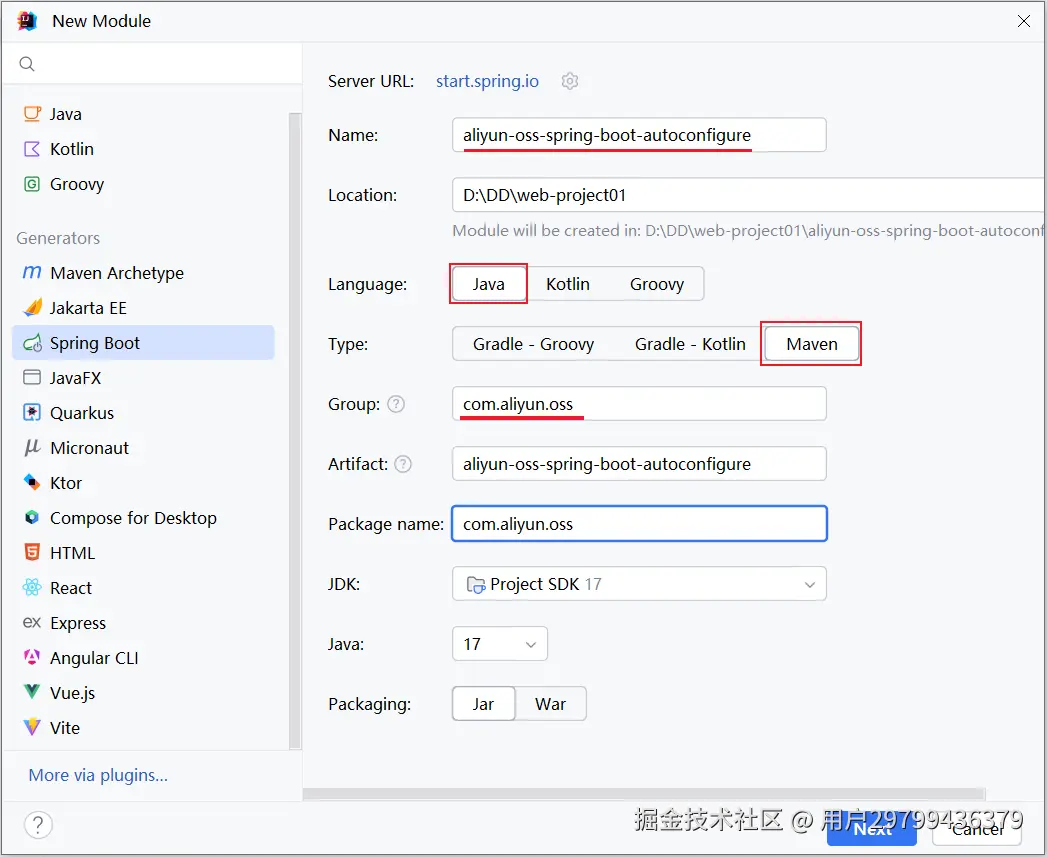The width and height of the screenshot is (1047, 857).
Task: Click the Spring Boot generator icon
Action: pyautogui.click(x=32, y=343)
